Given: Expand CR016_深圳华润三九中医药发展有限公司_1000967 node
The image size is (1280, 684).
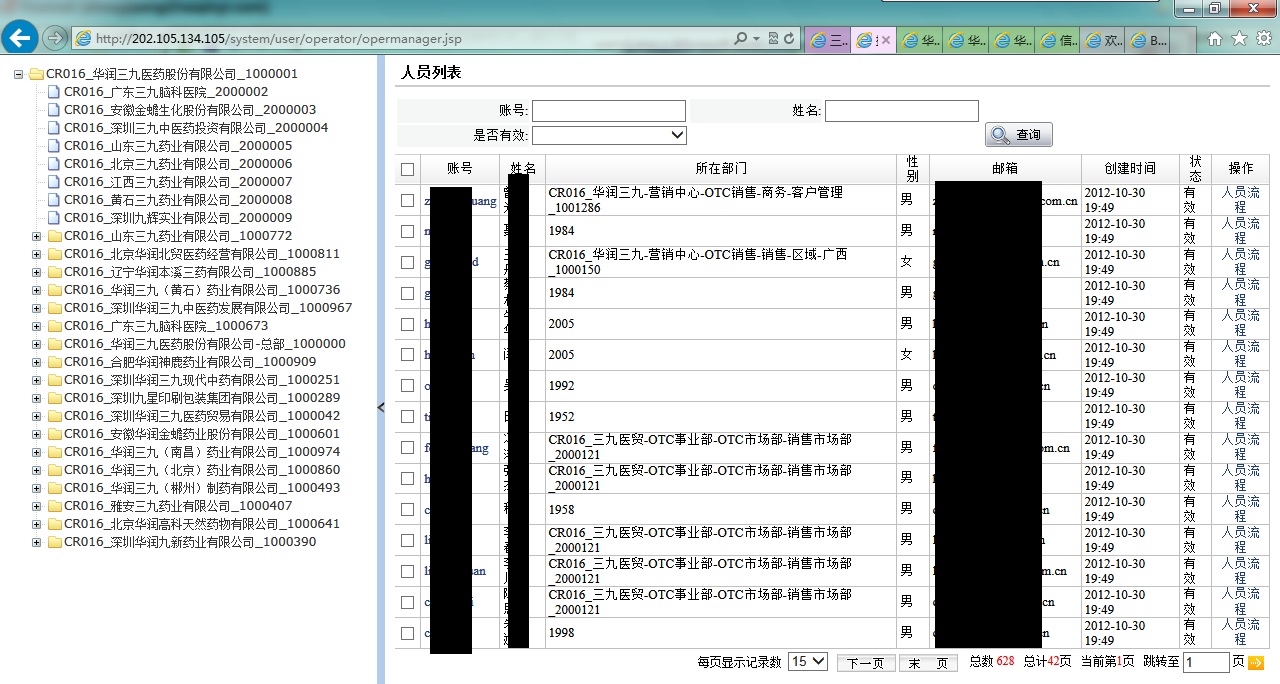Looking at the screenshot, I should tap(36, 308).
